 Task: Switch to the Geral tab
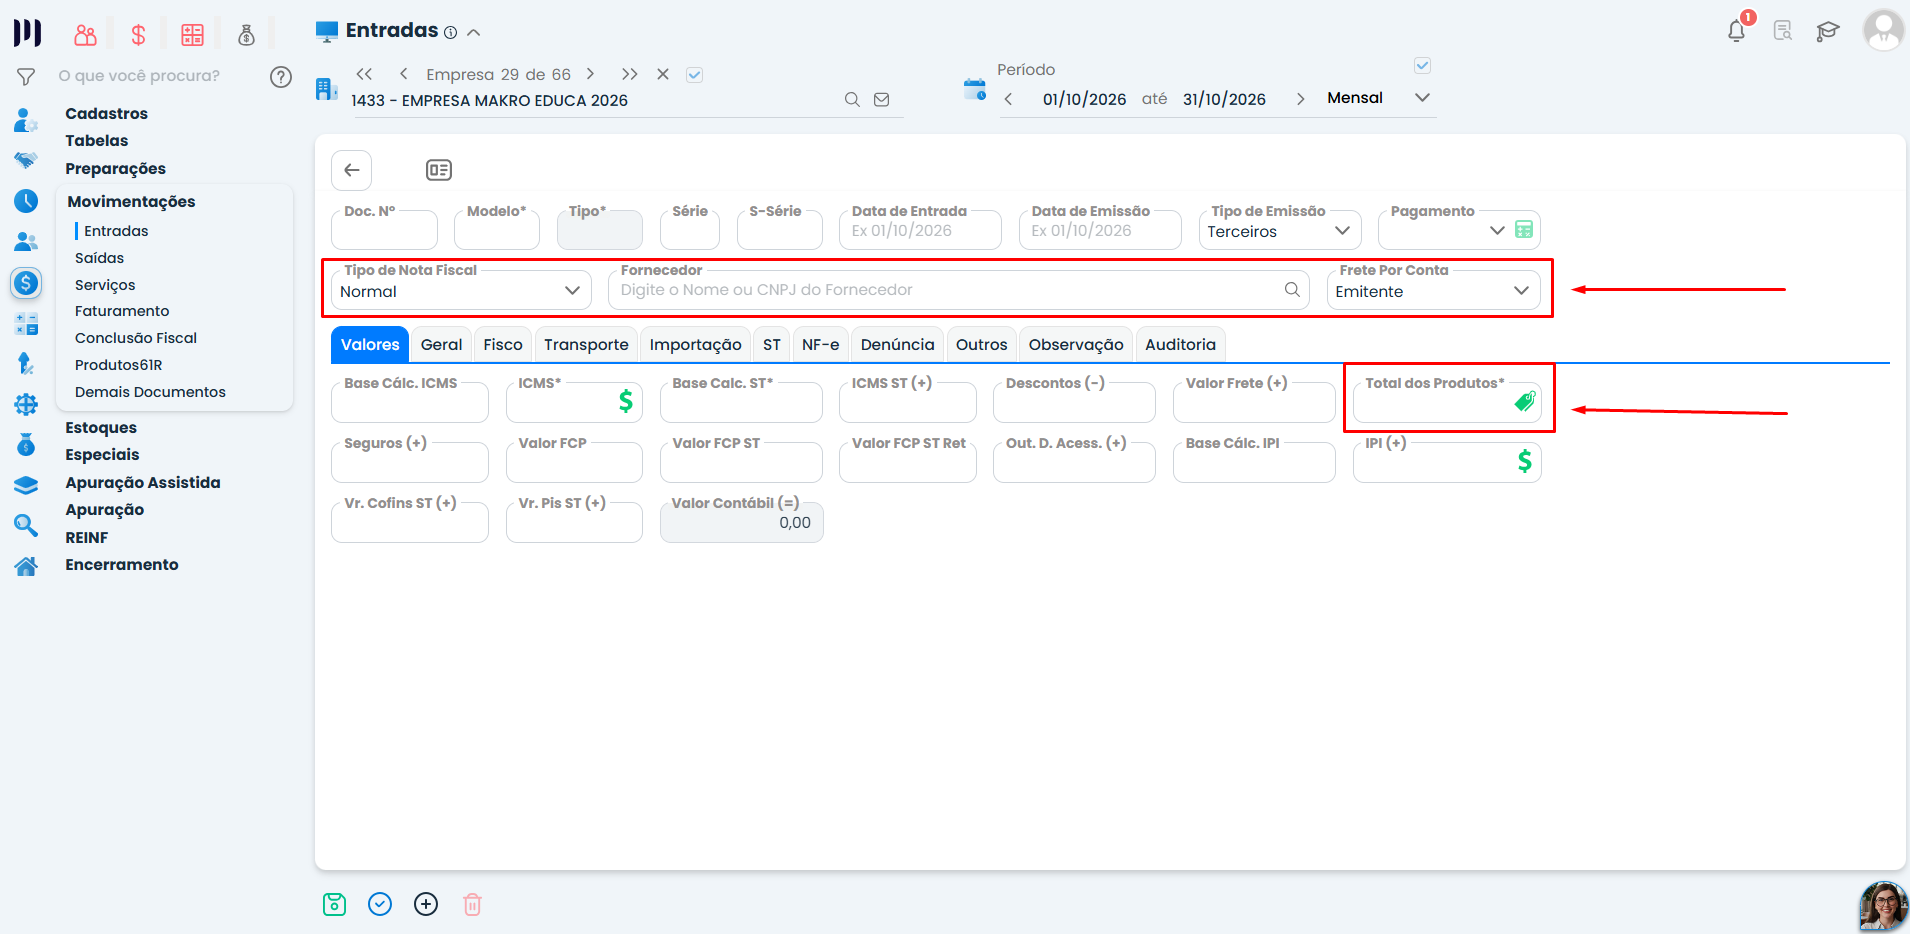pyautogui.click(x=441, y=345)
